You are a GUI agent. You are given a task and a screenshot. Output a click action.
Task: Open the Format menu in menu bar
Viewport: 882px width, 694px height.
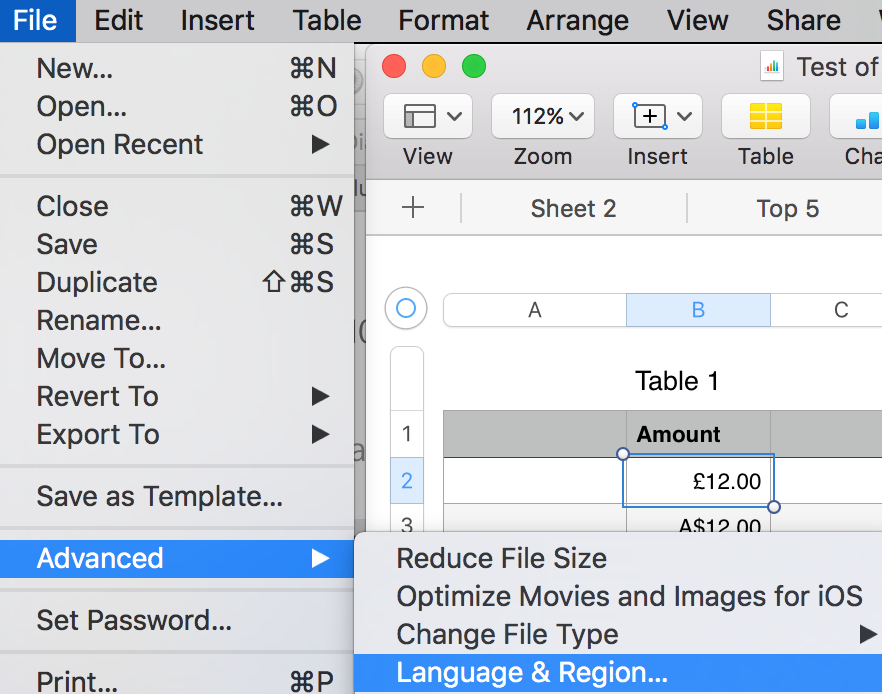(444, 20)
